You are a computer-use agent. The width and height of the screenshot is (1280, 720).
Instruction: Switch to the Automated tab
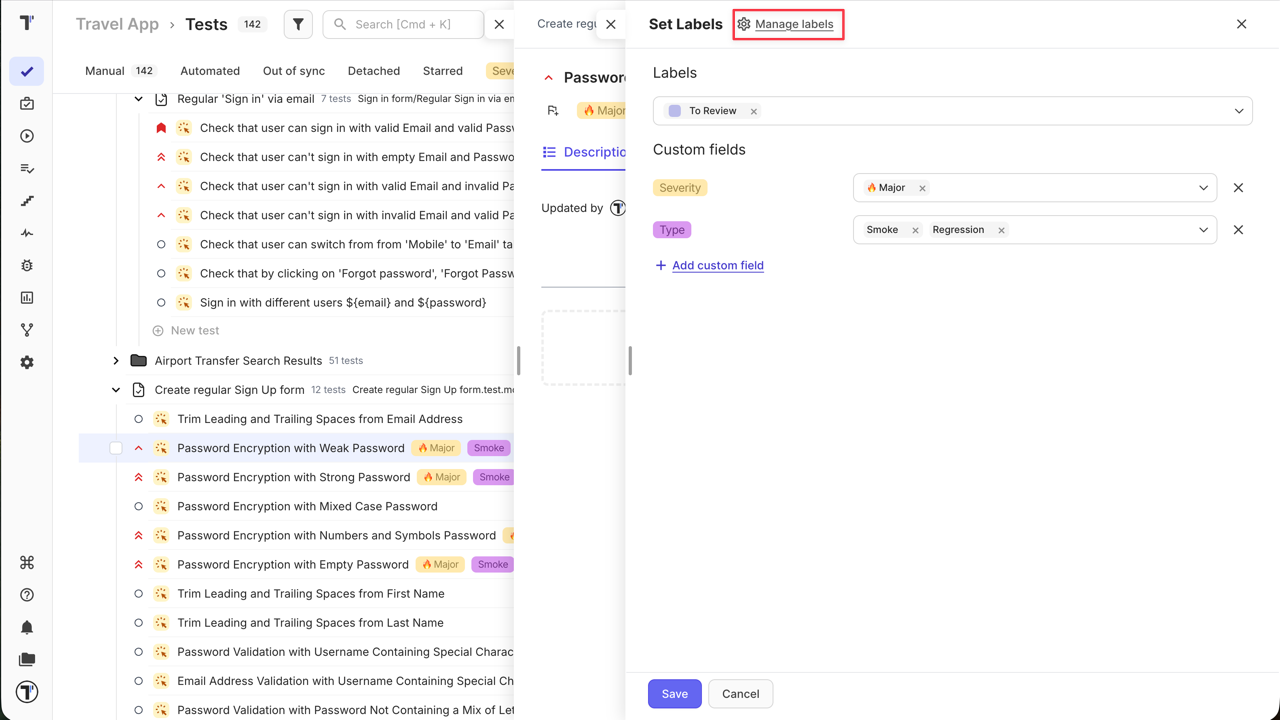pyautogui.click(x=210, y=71)
